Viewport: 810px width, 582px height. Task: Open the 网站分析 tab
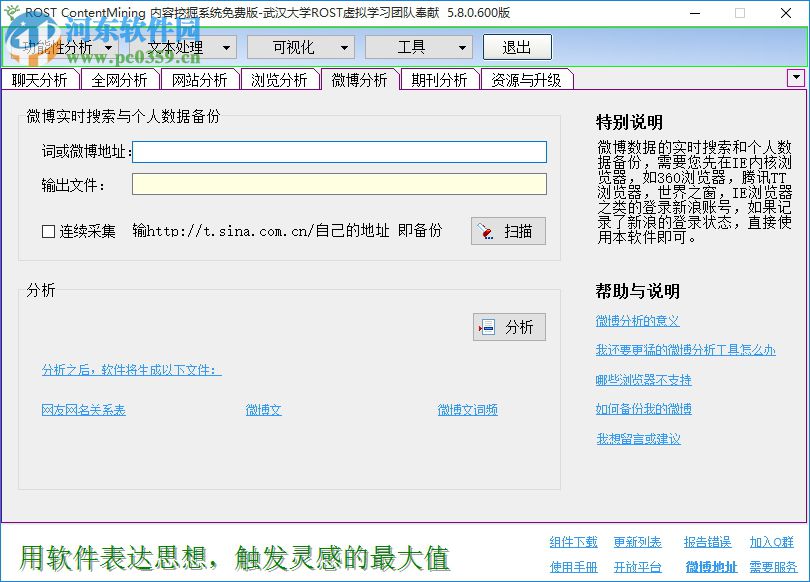tap(199, 78)
